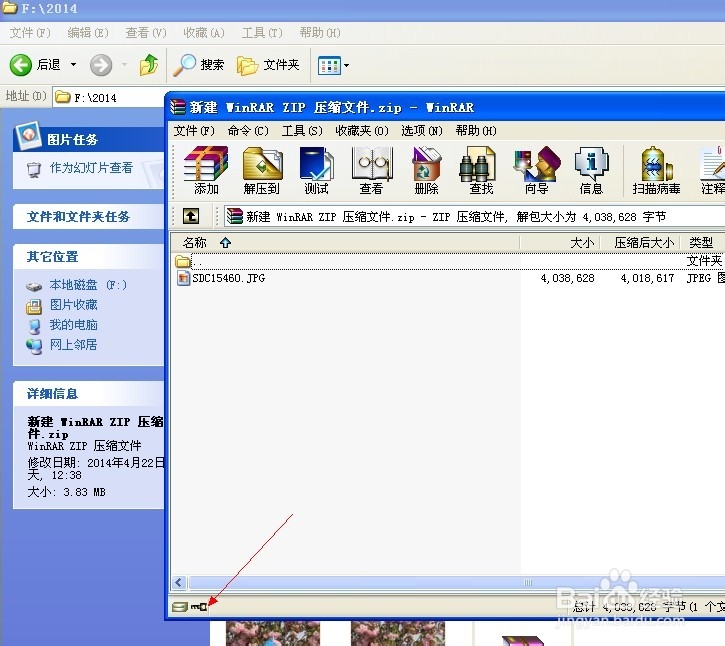725x646 pixels.
Task: Click the Virus Scan (扫描病毒) icon
Action: point(656,170)
